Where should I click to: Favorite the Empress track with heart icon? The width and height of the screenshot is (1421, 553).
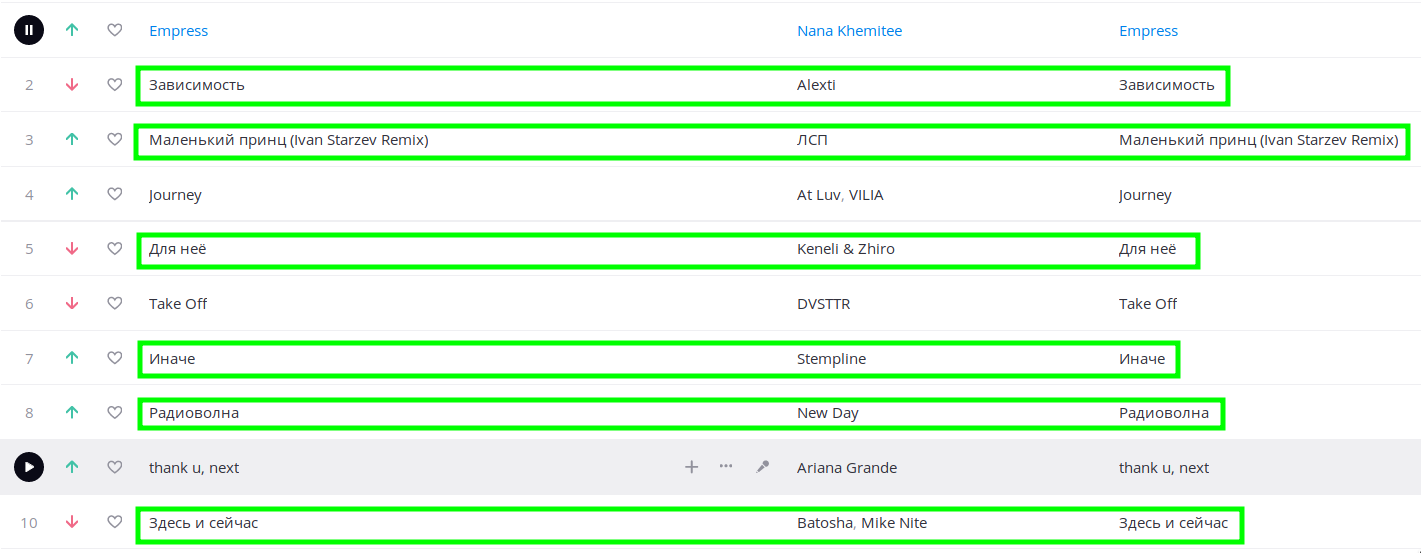click(x=115, y=30)
